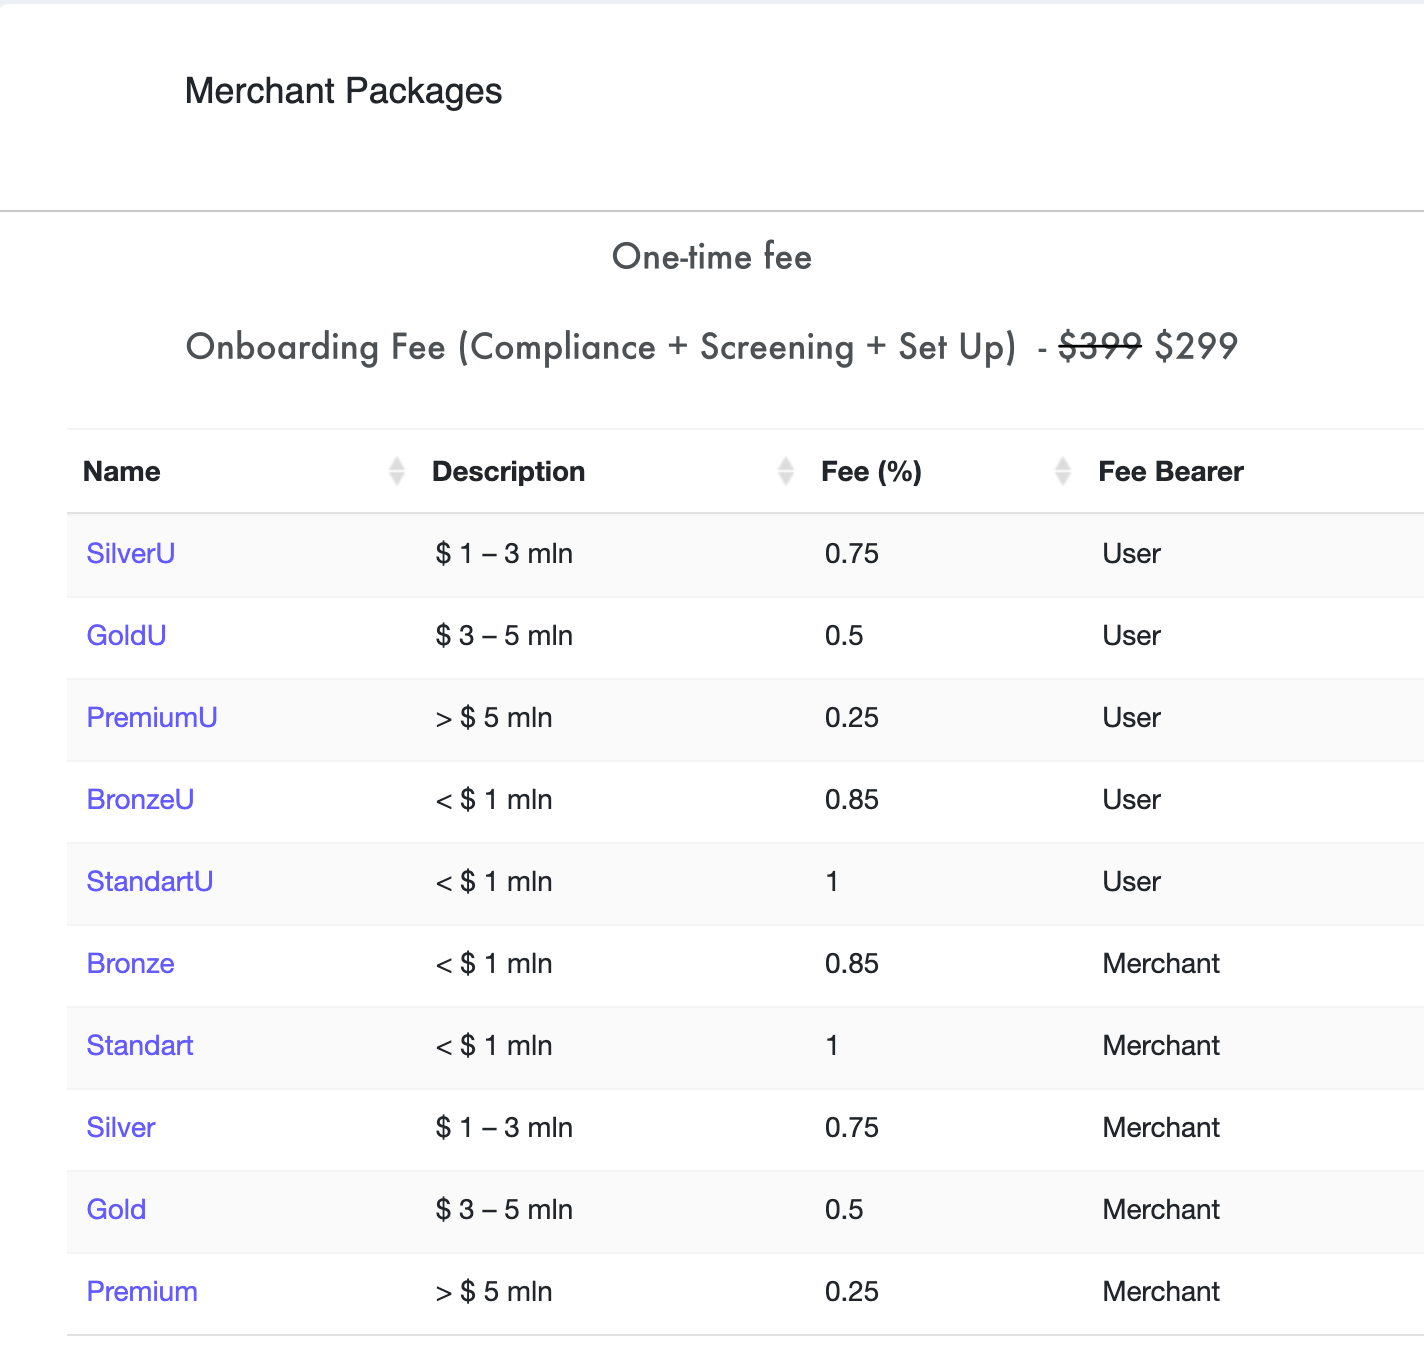Open the Premium merchant package link

(x=142, y=1292)
